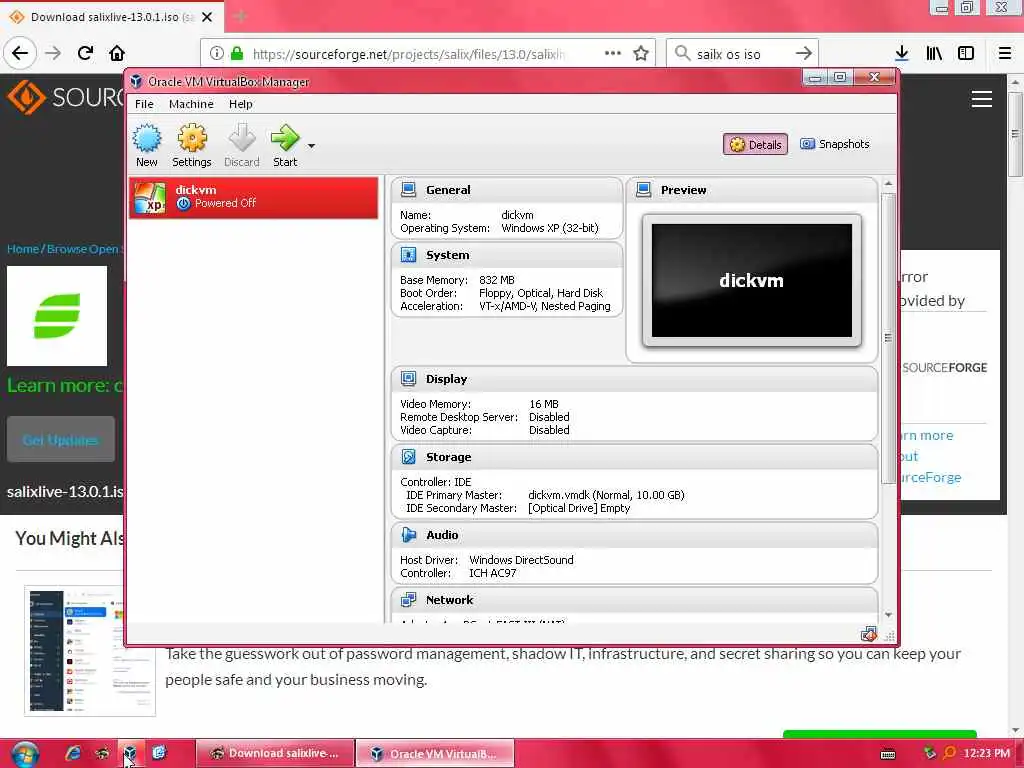
Task: Click the sourceforge URL address bar
Action: (408, 54)
